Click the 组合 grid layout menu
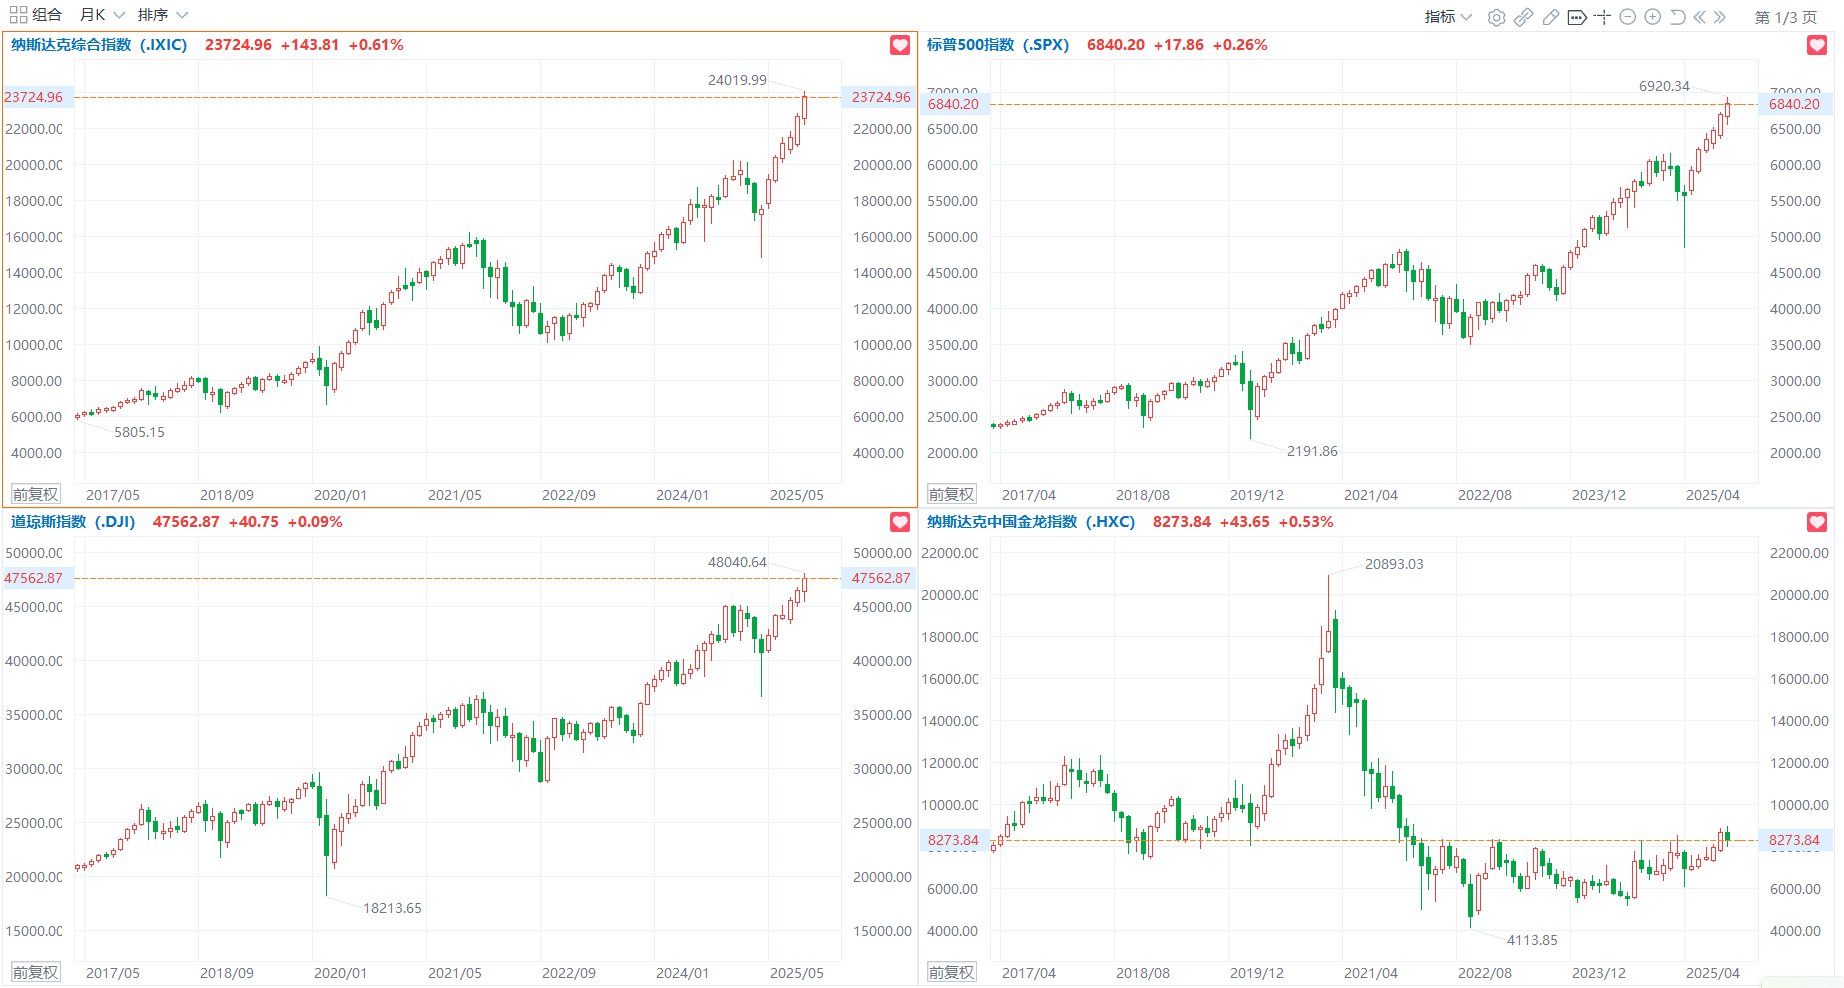Viewport: 1844px width, 988px height. (x=35, y=15)
